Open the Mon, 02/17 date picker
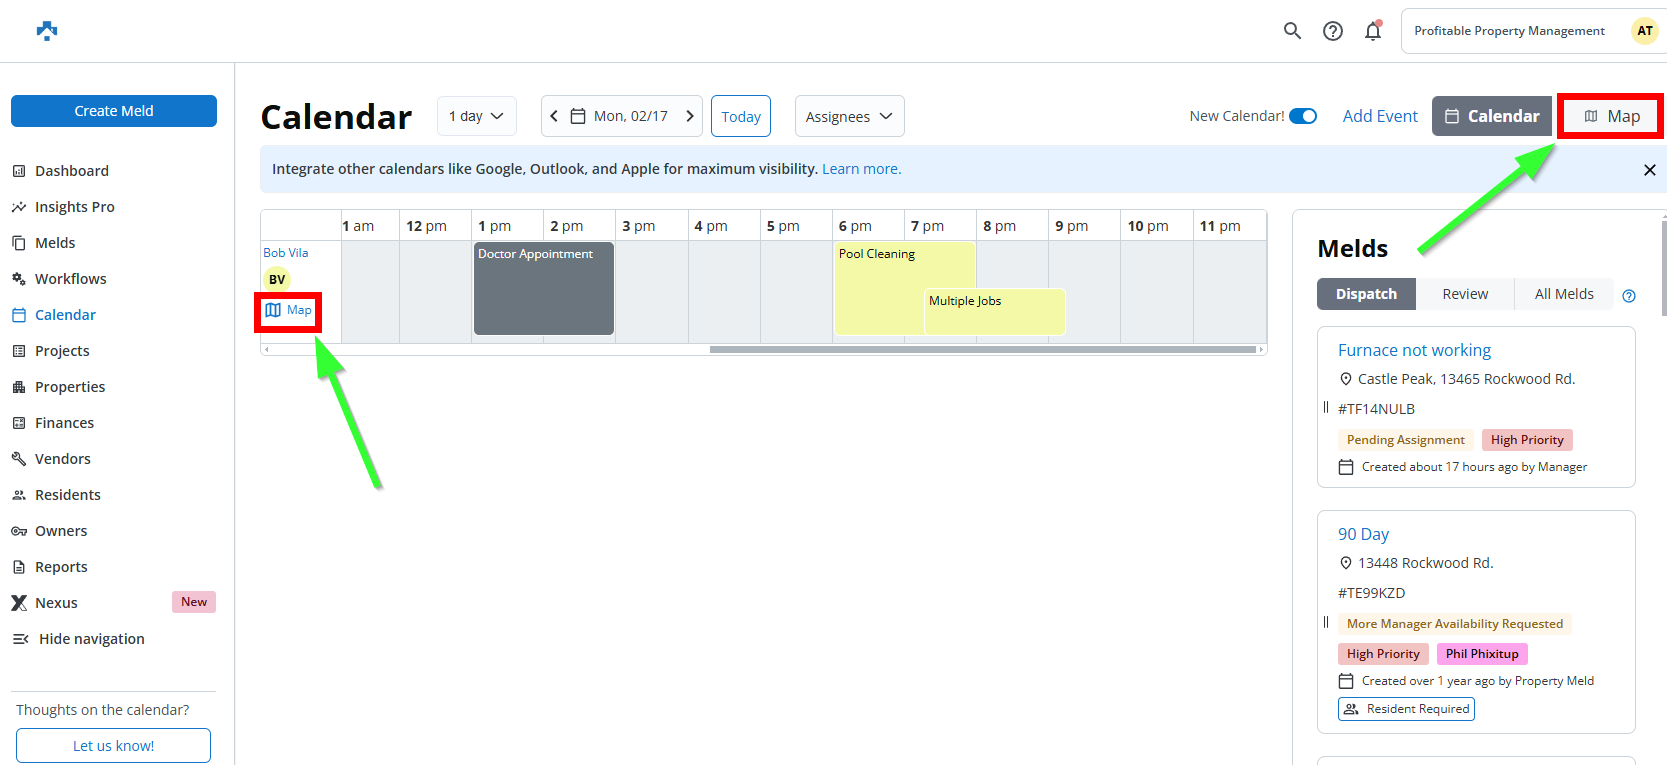1667x765 pixels. (620, 116)
